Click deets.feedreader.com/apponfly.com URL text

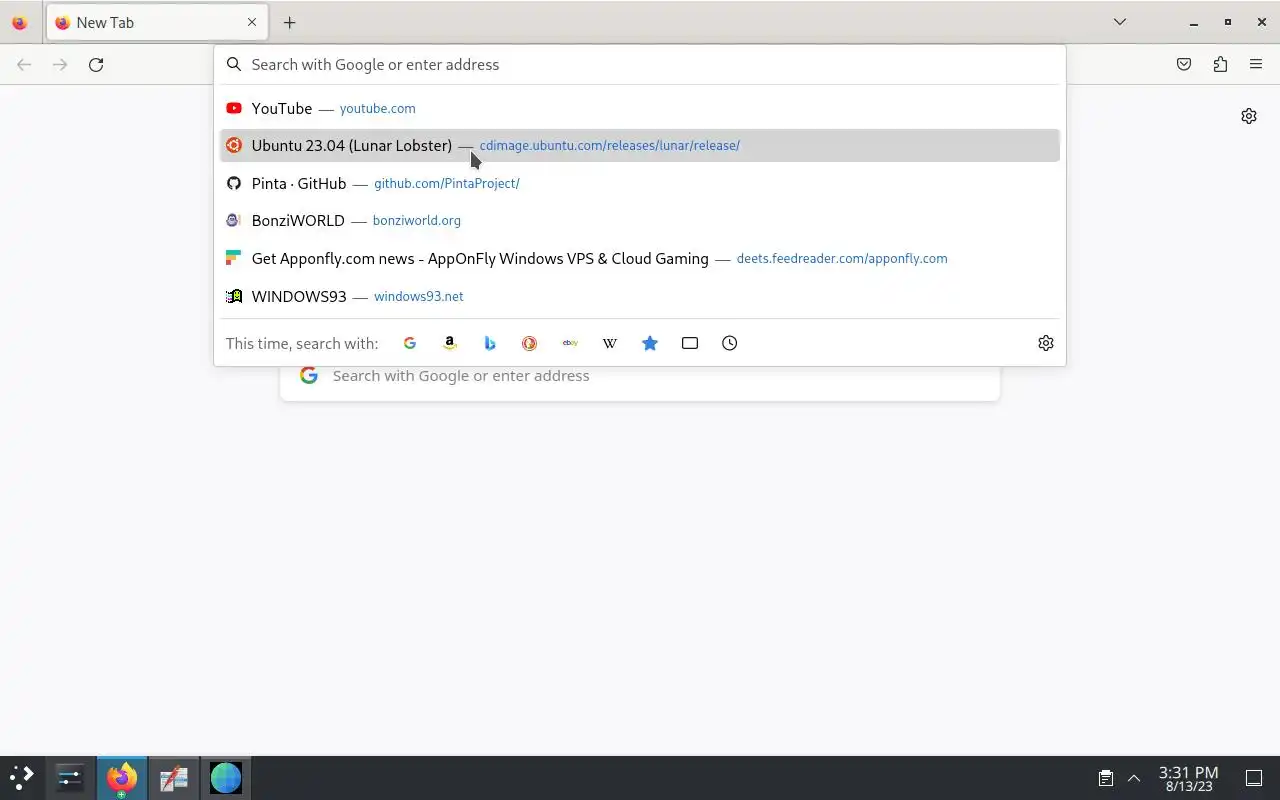tap(842, 258)
